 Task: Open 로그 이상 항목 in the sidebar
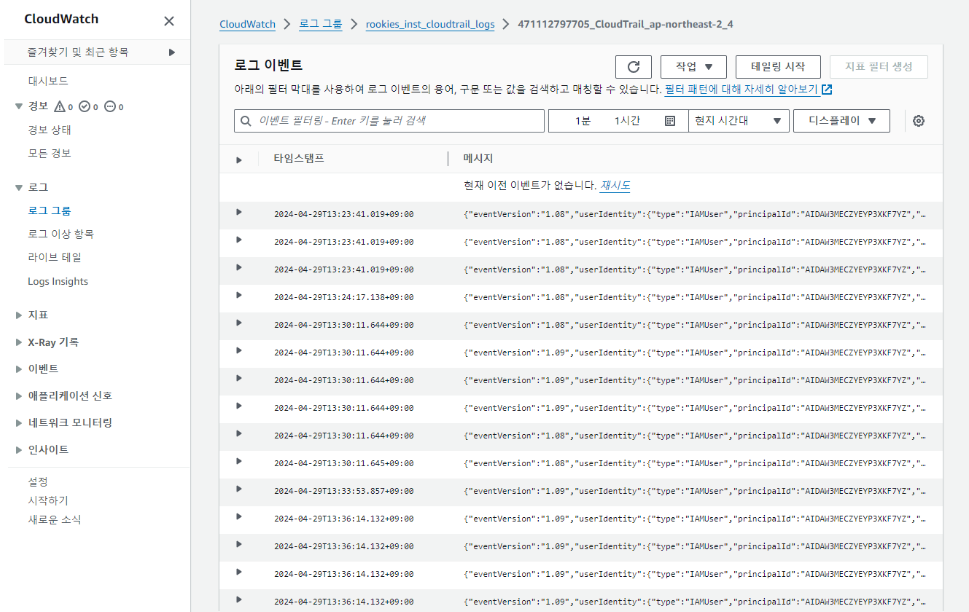coord(61,234)
